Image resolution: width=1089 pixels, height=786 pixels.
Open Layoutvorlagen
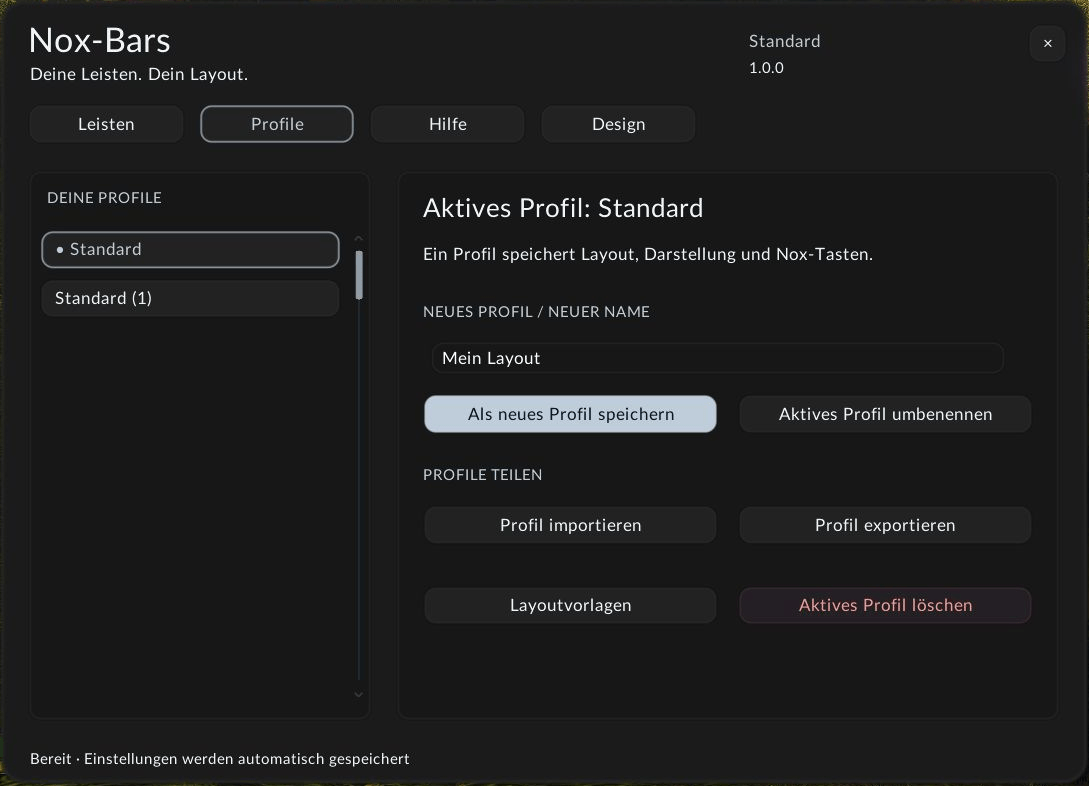pyautogui.click(x=570, y=605)
